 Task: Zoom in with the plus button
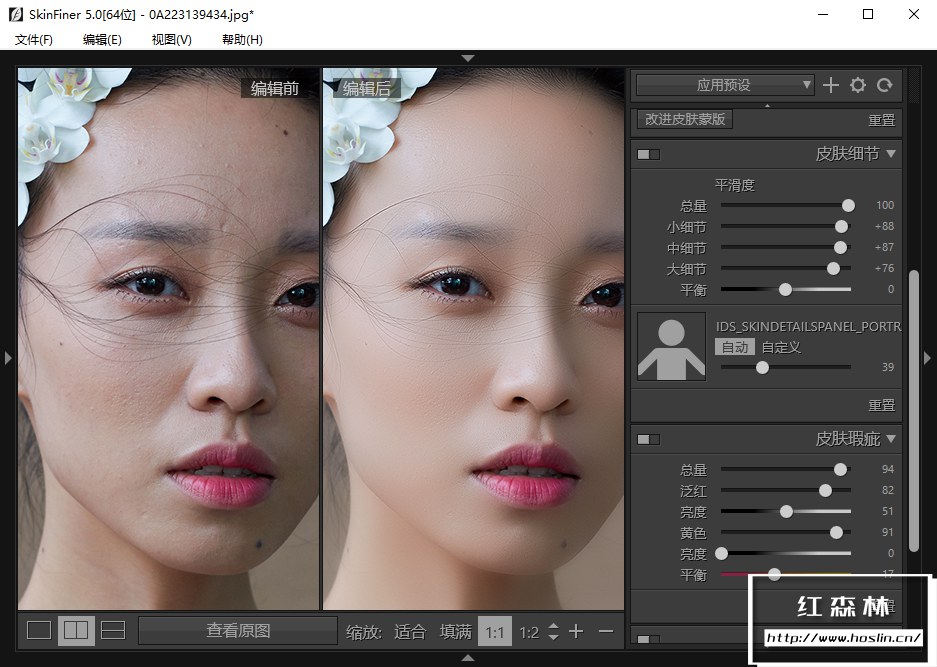[x=576, y=631]
